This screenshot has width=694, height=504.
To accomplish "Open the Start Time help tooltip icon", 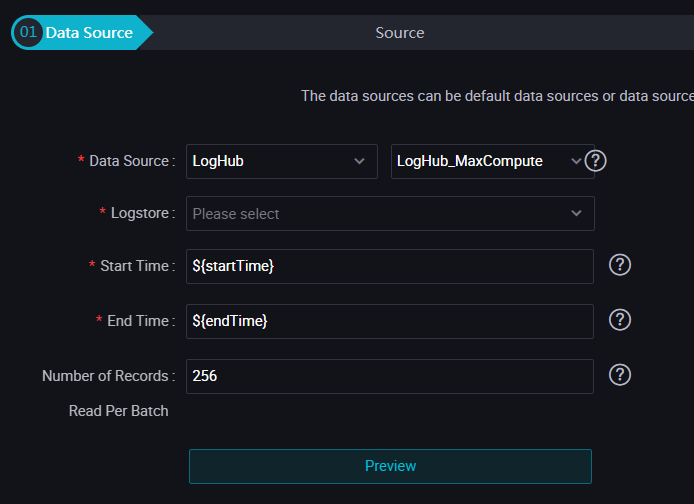I will click(x=620, y=265).
